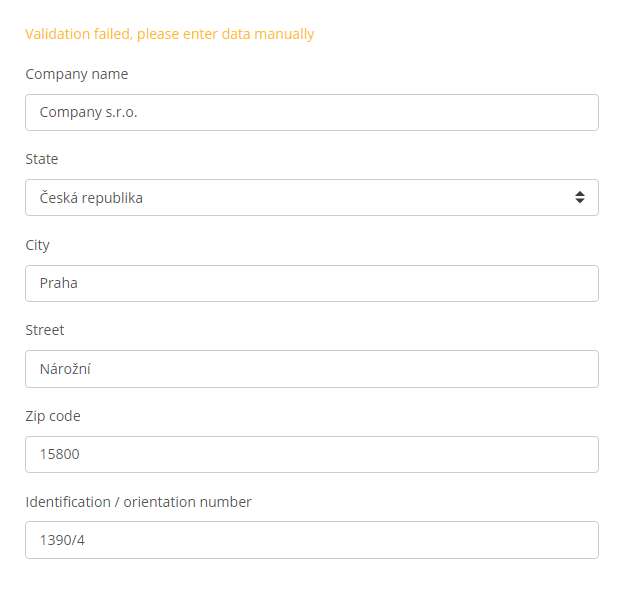The image size is (626, 596).
Task: Place cursor on the 15800 value
Action: pos(59,454)
